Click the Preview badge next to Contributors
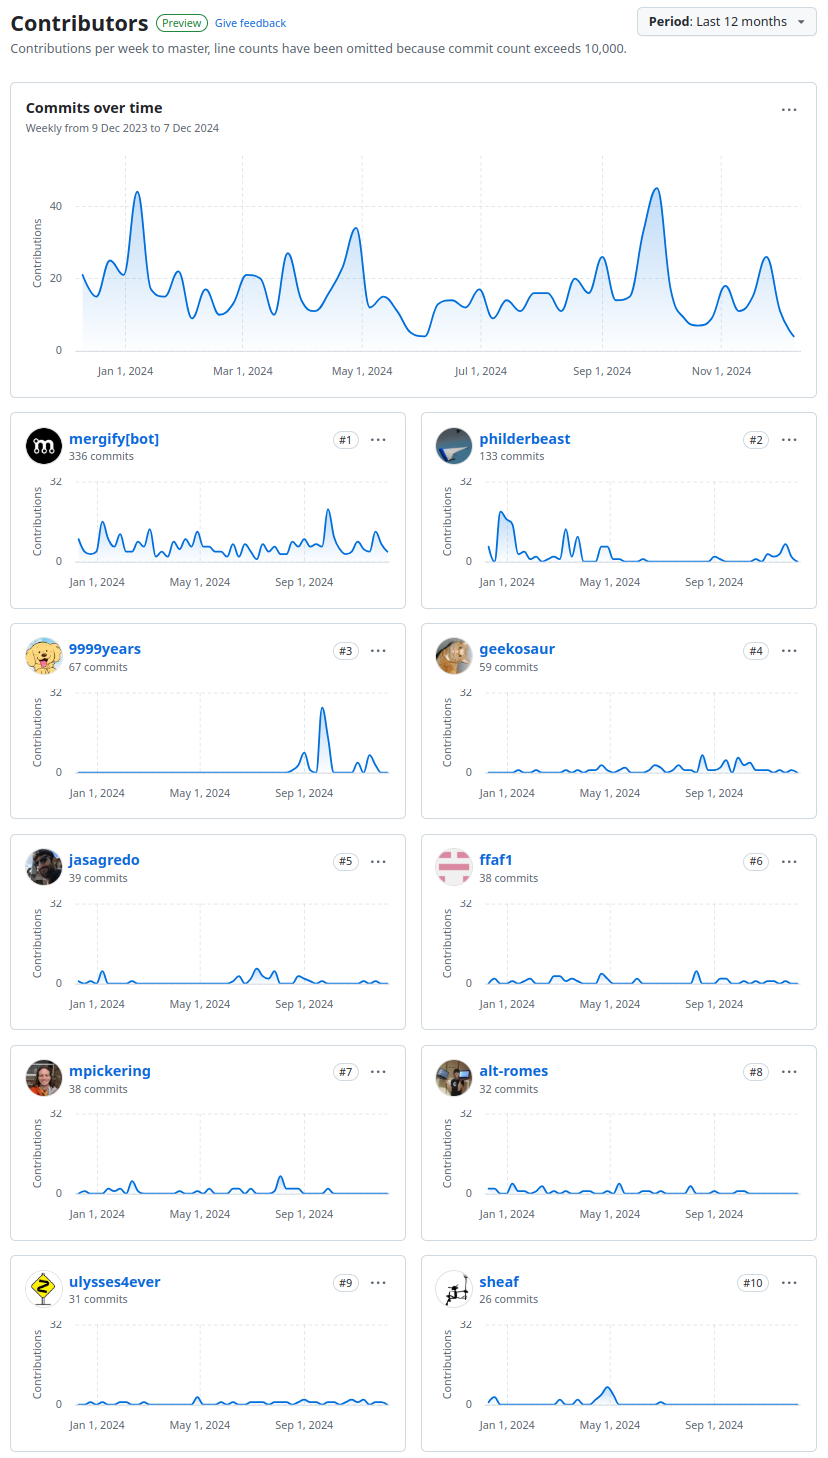 pos(181,22)
